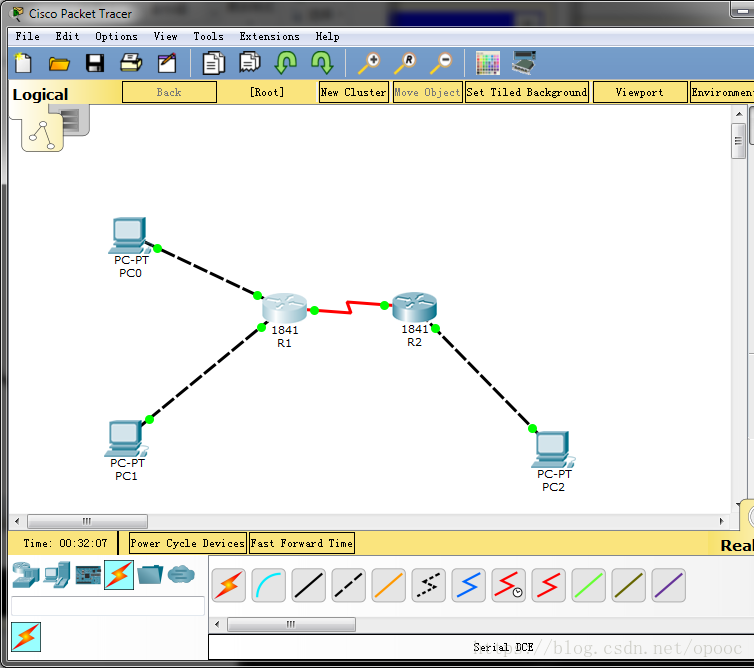
Task: Open the Help menu
Action: coord(327,37)
